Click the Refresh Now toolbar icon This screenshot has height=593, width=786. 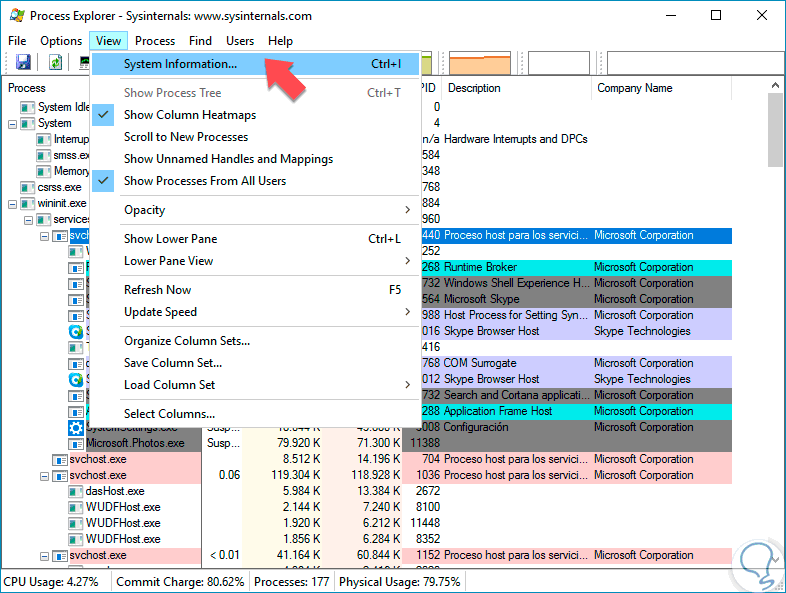(x=55, y=63)
